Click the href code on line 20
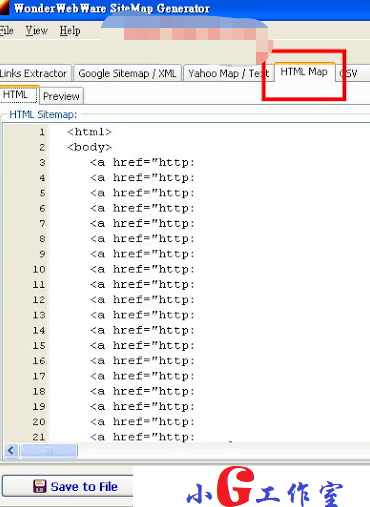 142,422
